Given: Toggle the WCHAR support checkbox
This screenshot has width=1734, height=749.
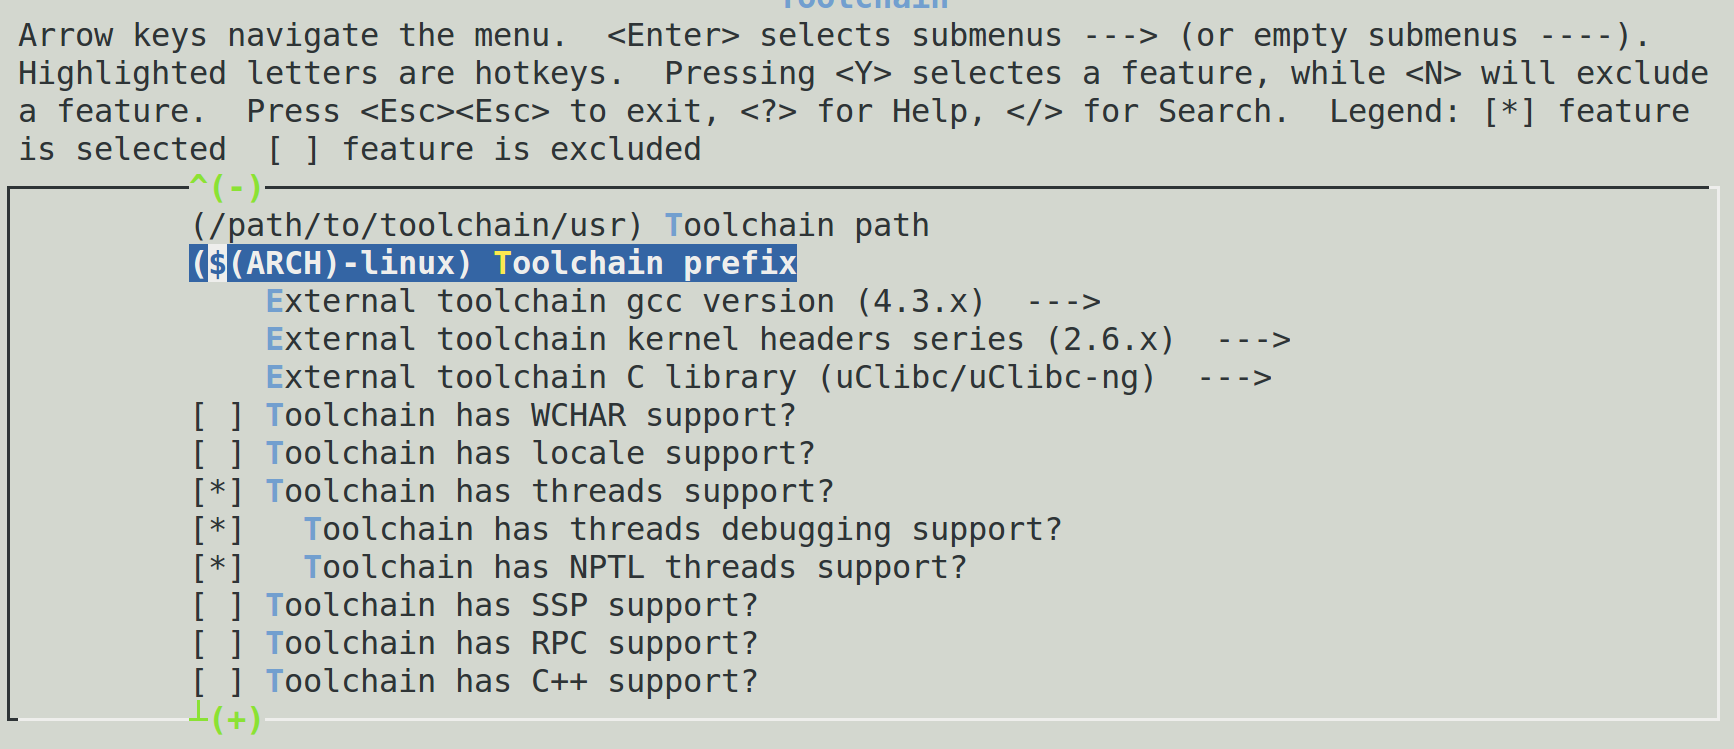Looking at the screenshot, I should (x=218, y=416).
